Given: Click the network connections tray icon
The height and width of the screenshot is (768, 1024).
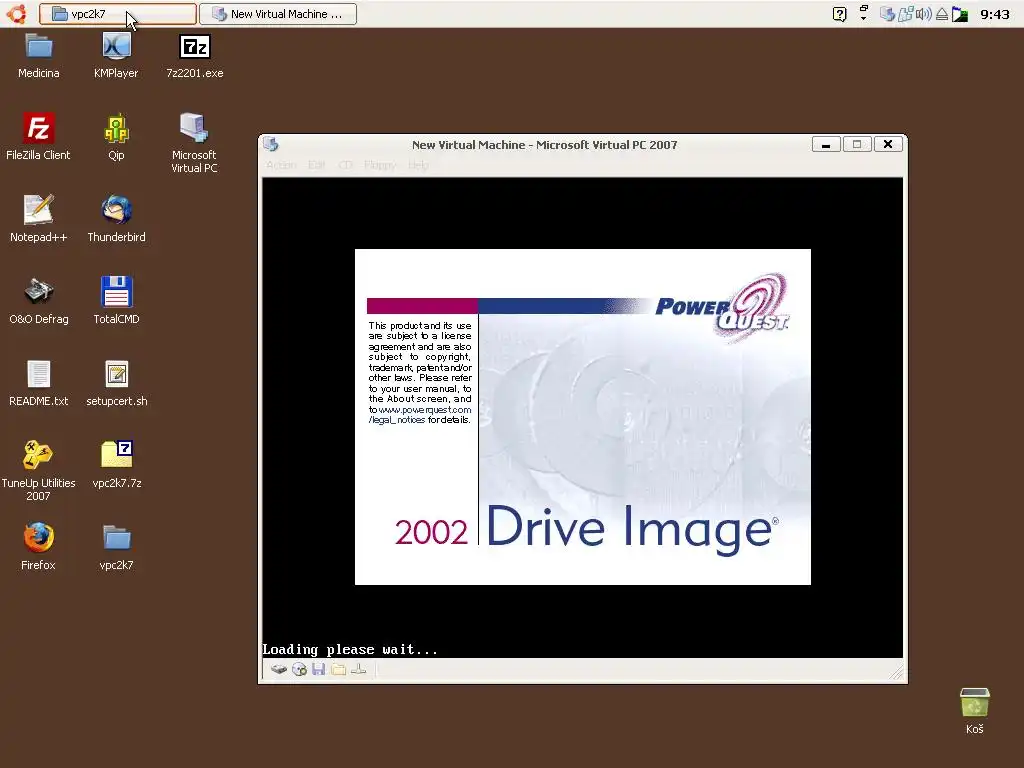Looking at the screenshot, I should 905,14.
